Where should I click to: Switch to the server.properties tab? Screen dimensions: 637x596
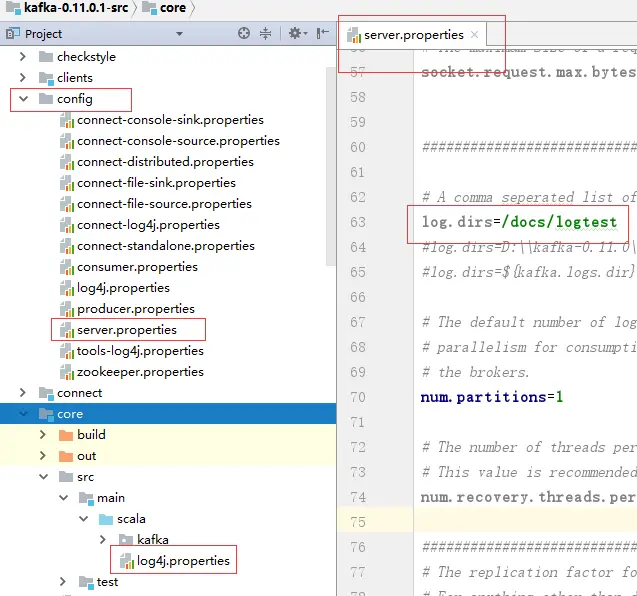[413, 35]
